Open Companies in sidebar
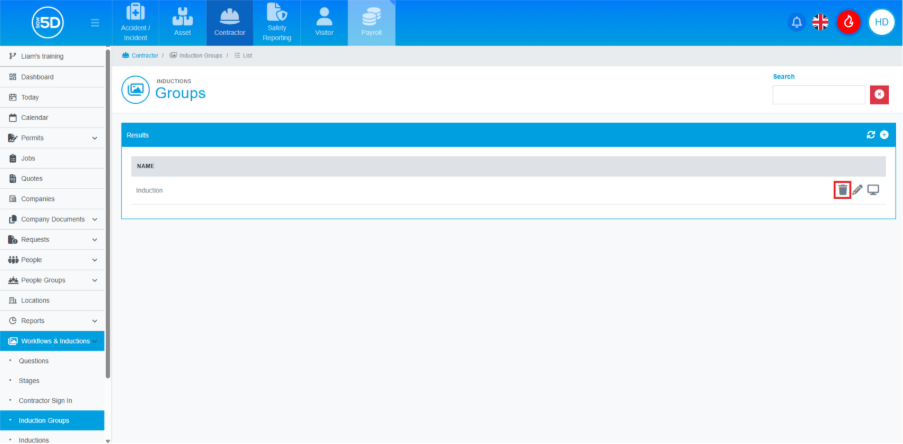Screen dimensions: 903x444 click(52, 199)
